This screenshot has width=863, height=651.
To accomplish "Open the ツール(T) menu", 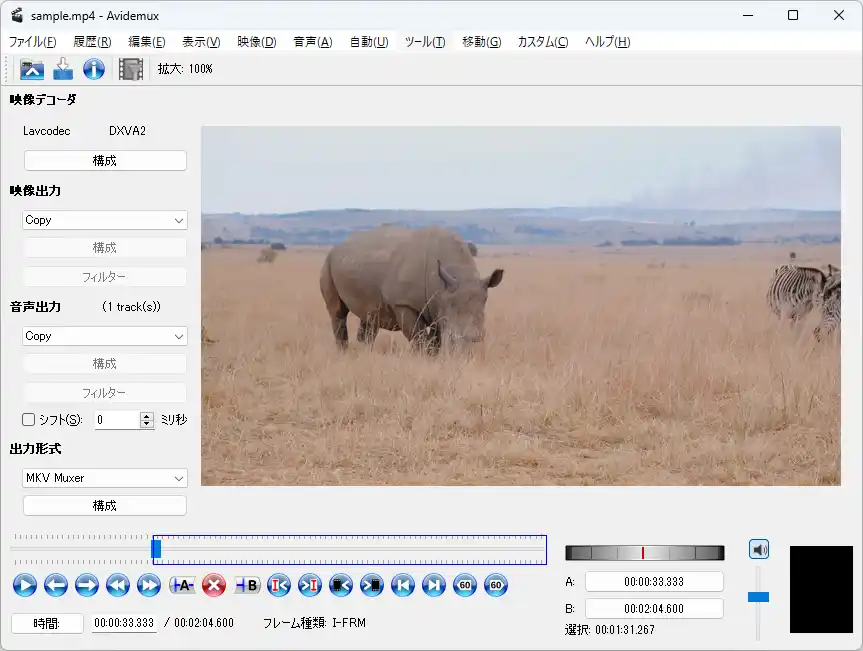I will pos(425,42).
